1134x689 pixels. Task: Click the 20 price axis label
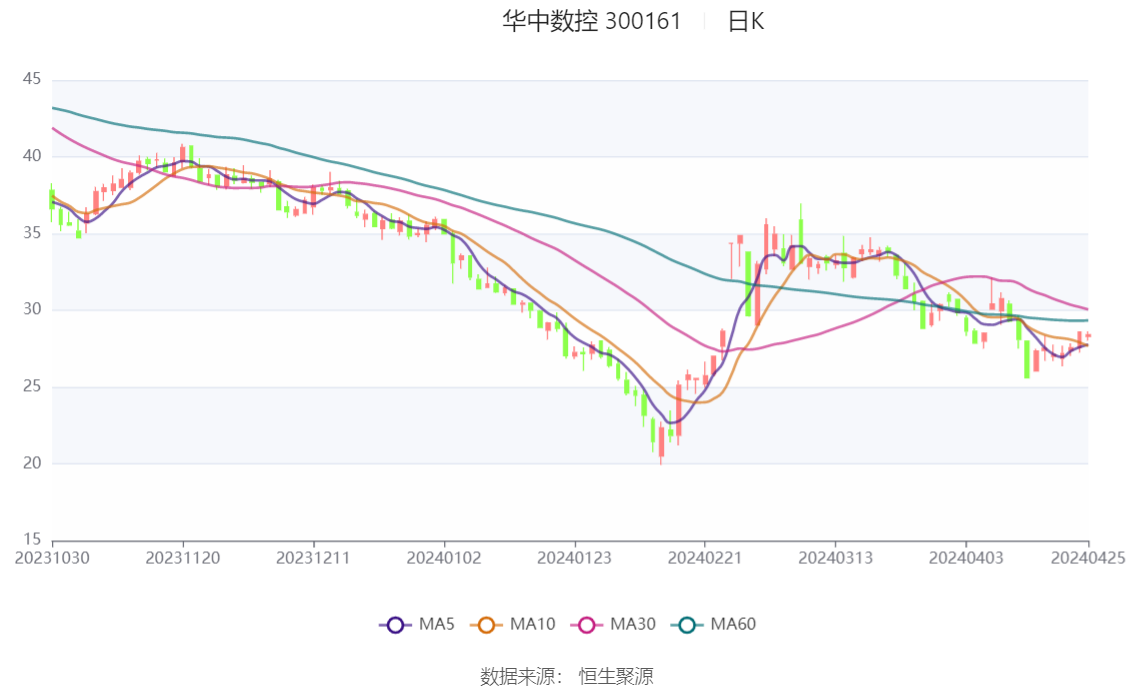point(32,463)
